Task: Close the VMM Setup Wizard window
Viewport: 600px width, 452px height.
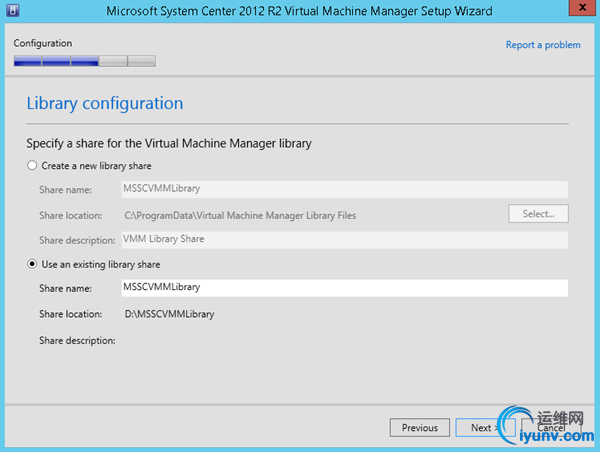Action: click(582, 7)
